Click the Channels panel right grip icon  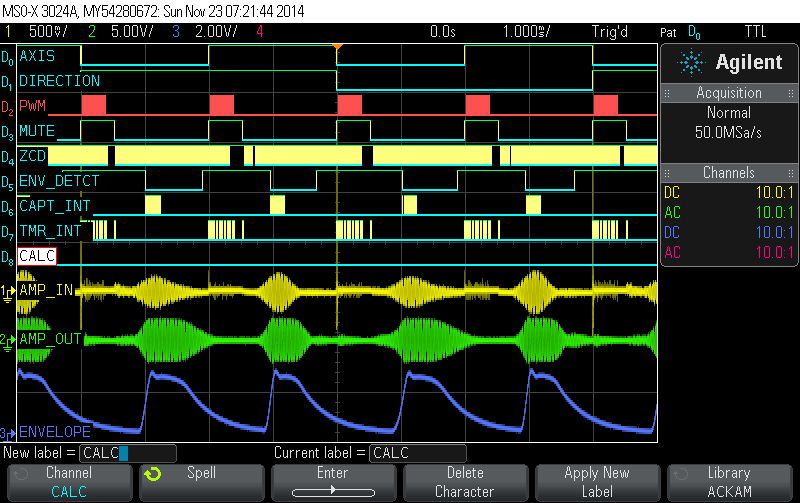pyautogui.click(x=791, y=173)
